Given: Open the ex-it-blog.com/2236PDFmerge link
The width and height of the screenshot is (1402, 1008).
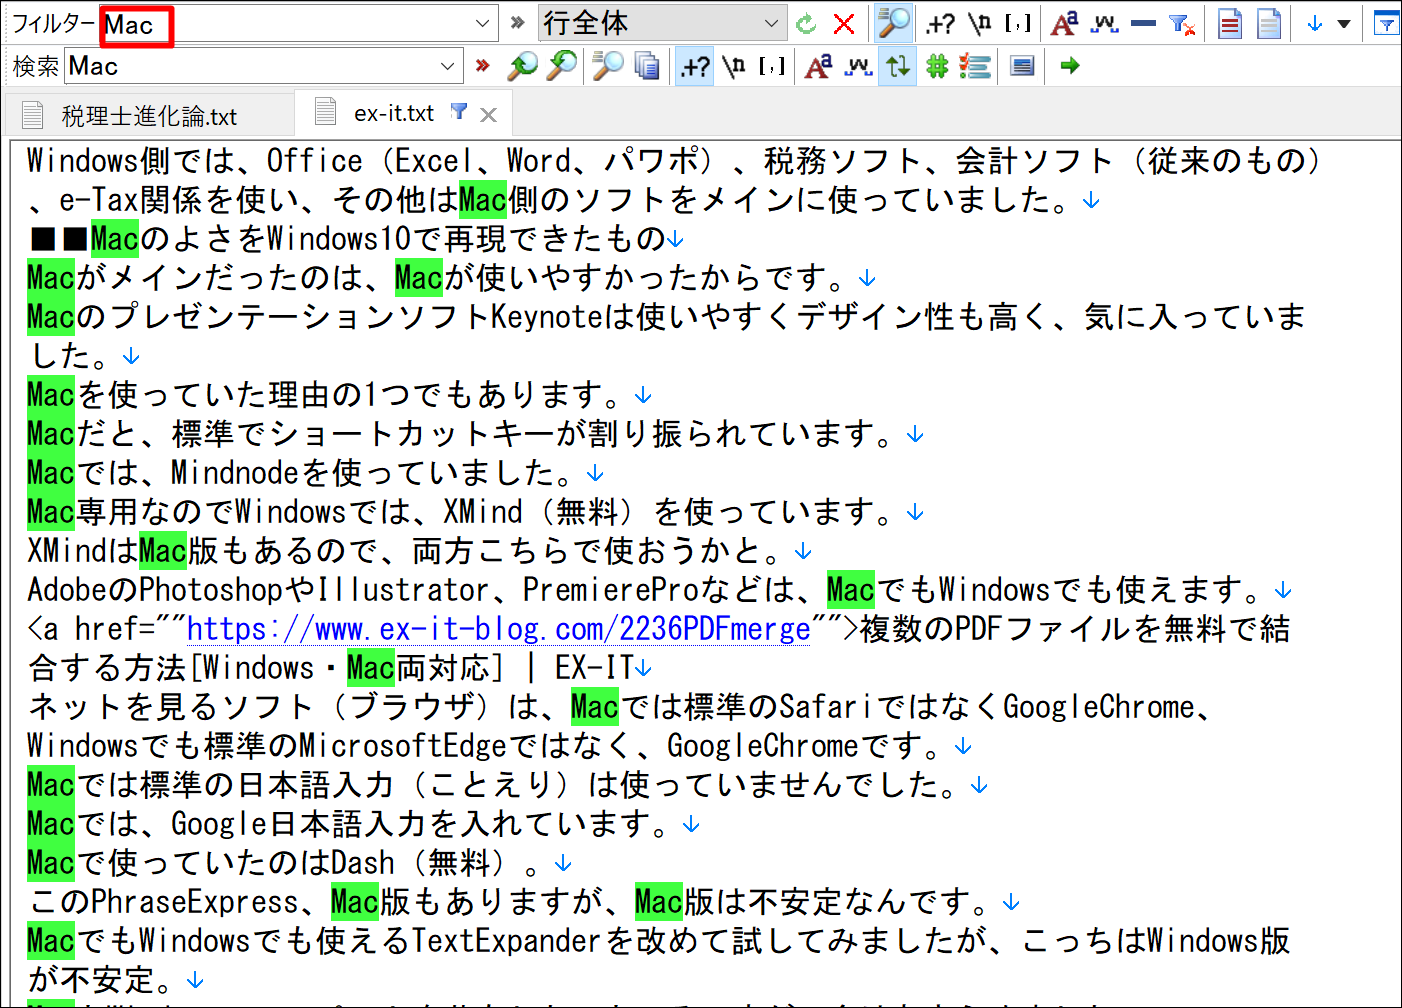Looking at the screenshot, I should coord(498,628).
